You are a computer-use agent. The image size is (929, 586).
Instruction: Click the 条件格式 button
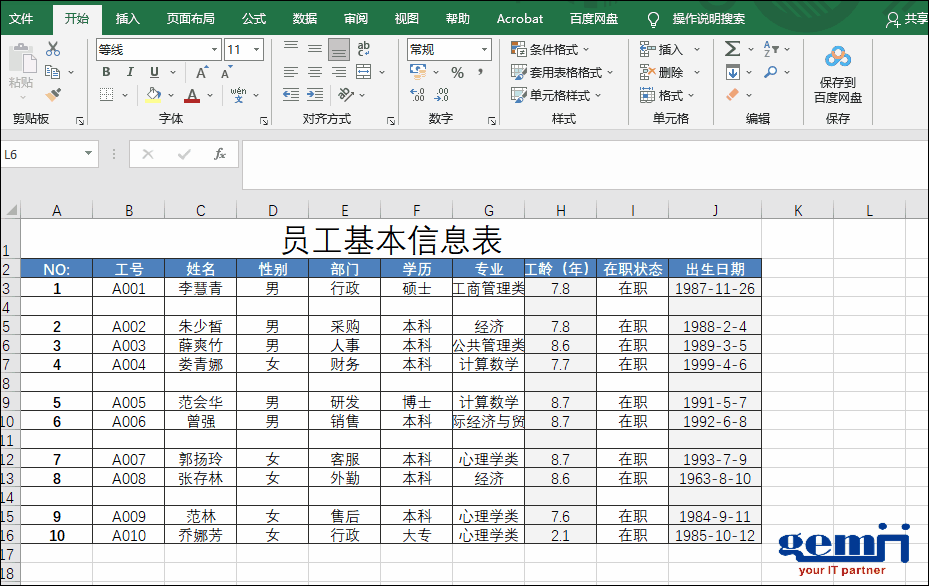pos(550,49)
